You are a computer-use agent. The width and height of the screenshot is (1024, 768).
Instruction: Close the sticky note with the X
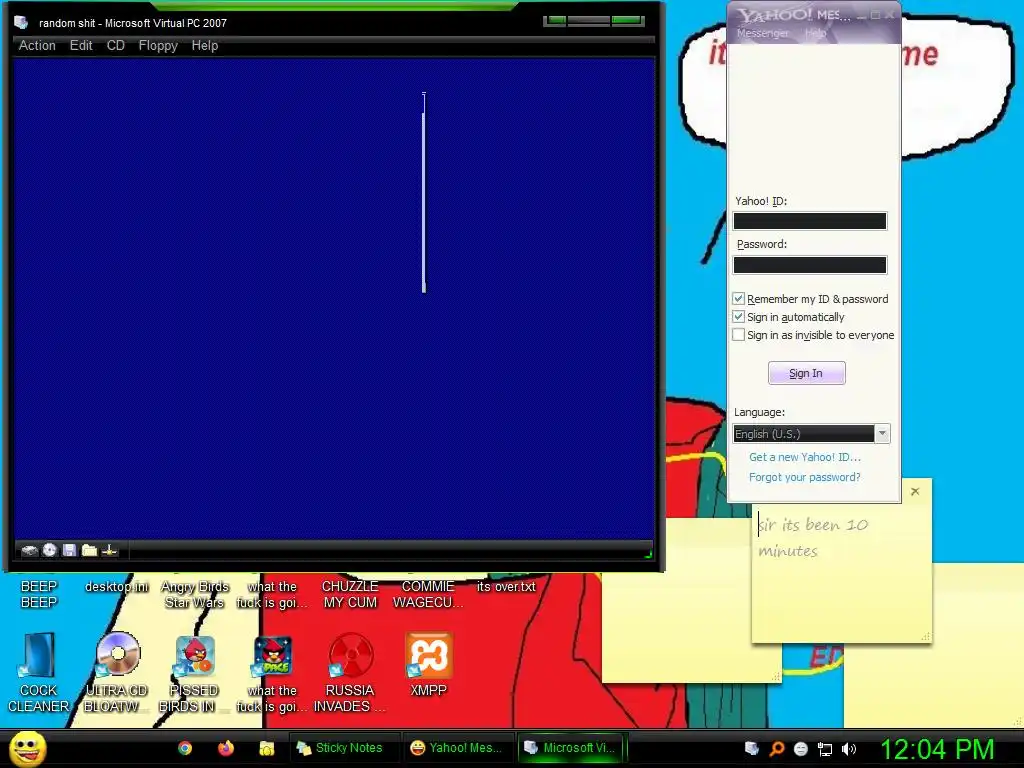915,491
